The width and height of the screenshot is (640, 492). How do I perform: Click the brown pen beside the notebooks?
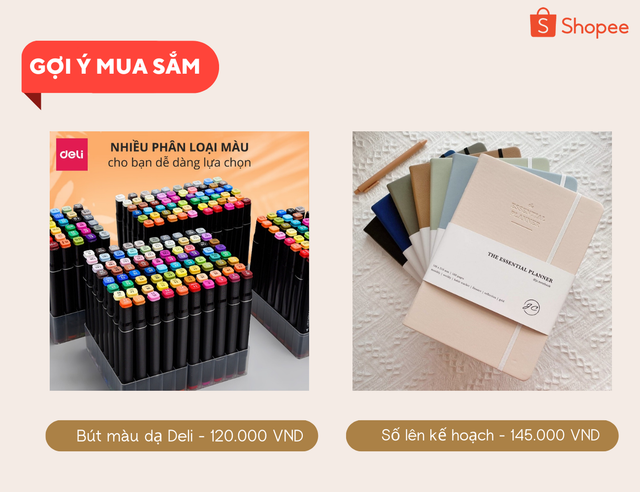click(391, 167)
